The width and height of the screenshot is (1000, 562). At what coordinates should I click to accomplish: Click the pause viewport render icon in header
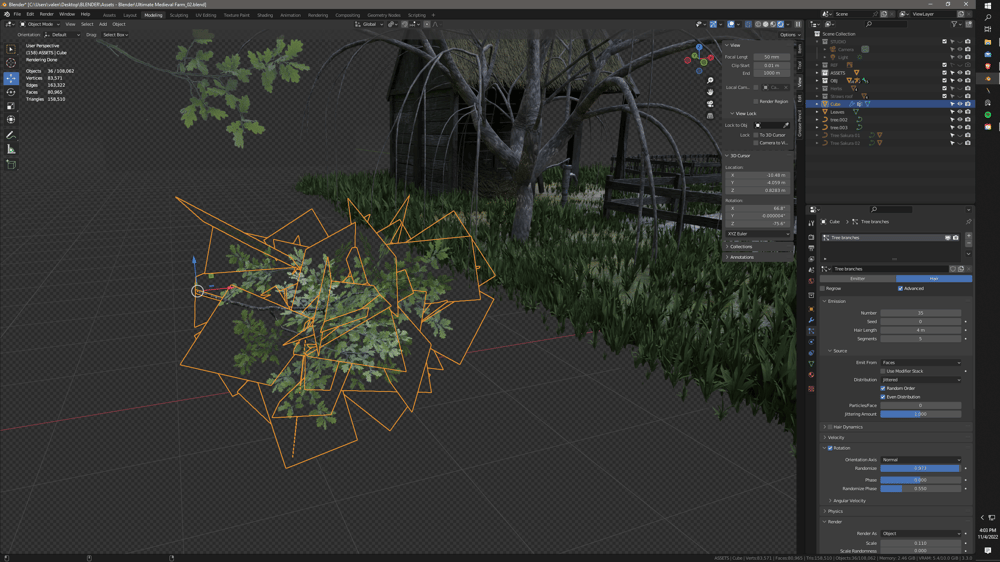pos(798,24)
